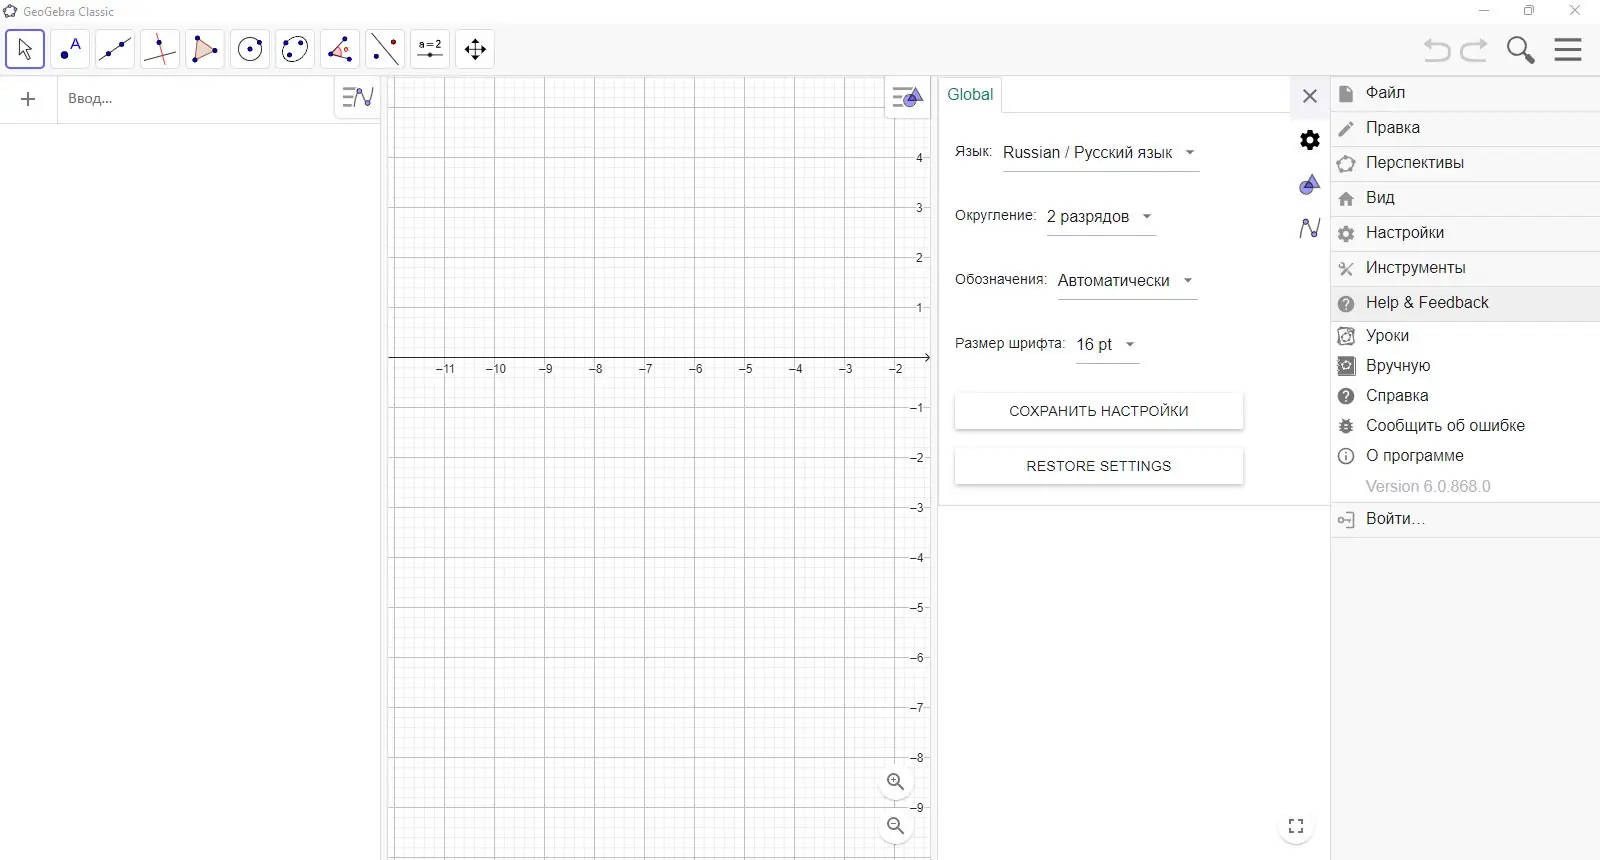Toggle the hamburger main menu
The width and height of the screenshot is (1600, 860).
pos(1568,50)
